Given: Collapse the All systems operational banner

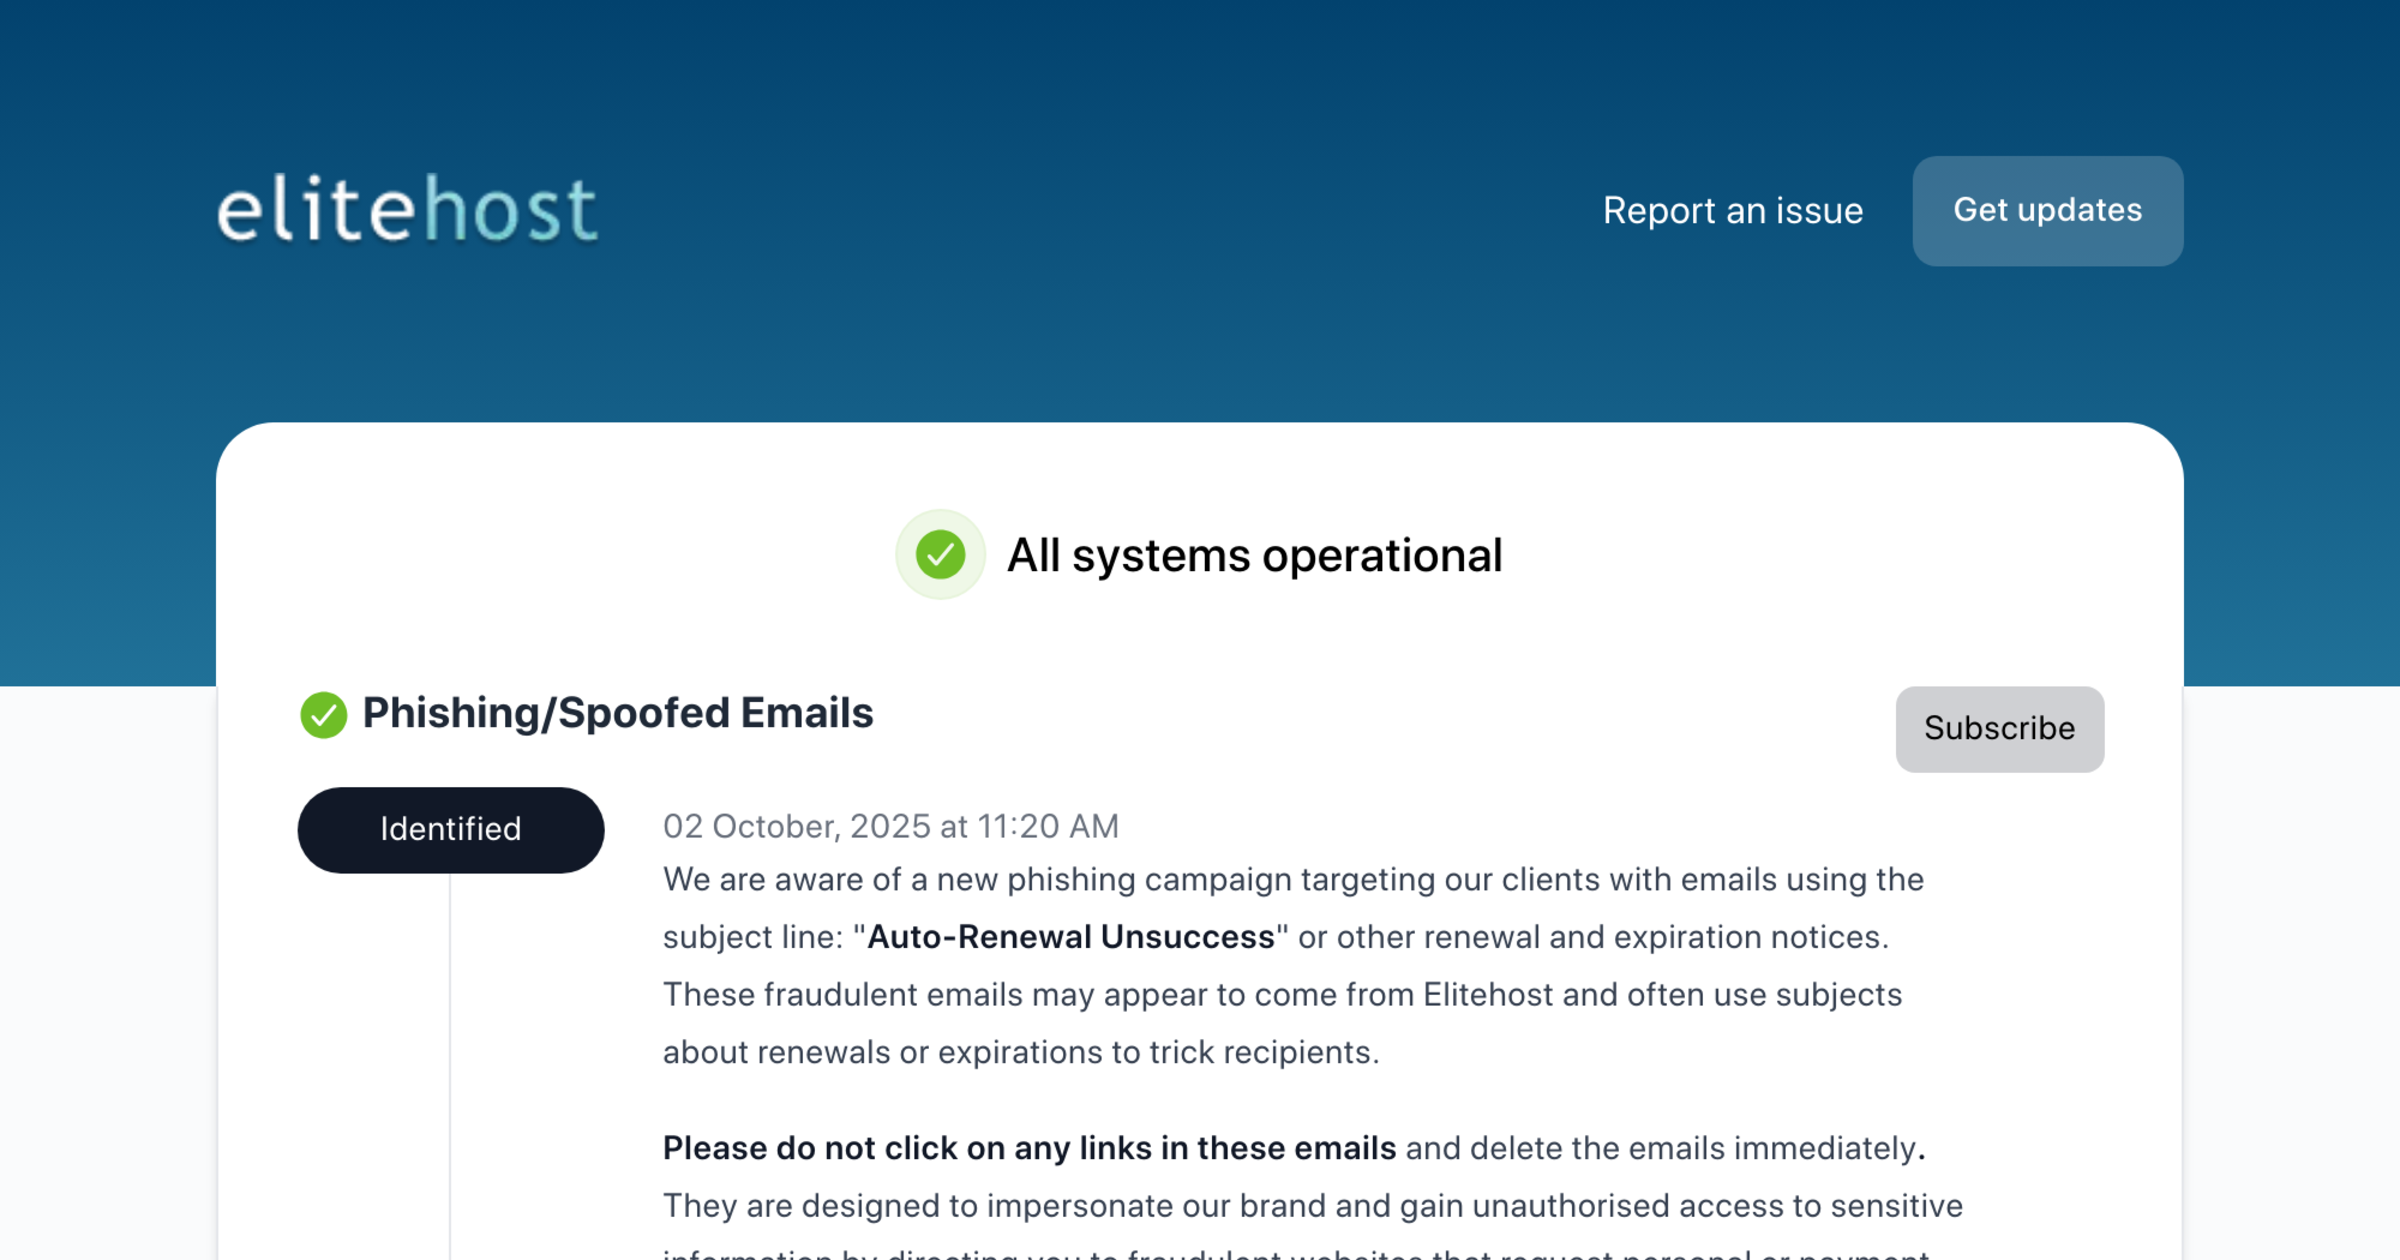Looking at the screenshot, I should [1254, 555].
